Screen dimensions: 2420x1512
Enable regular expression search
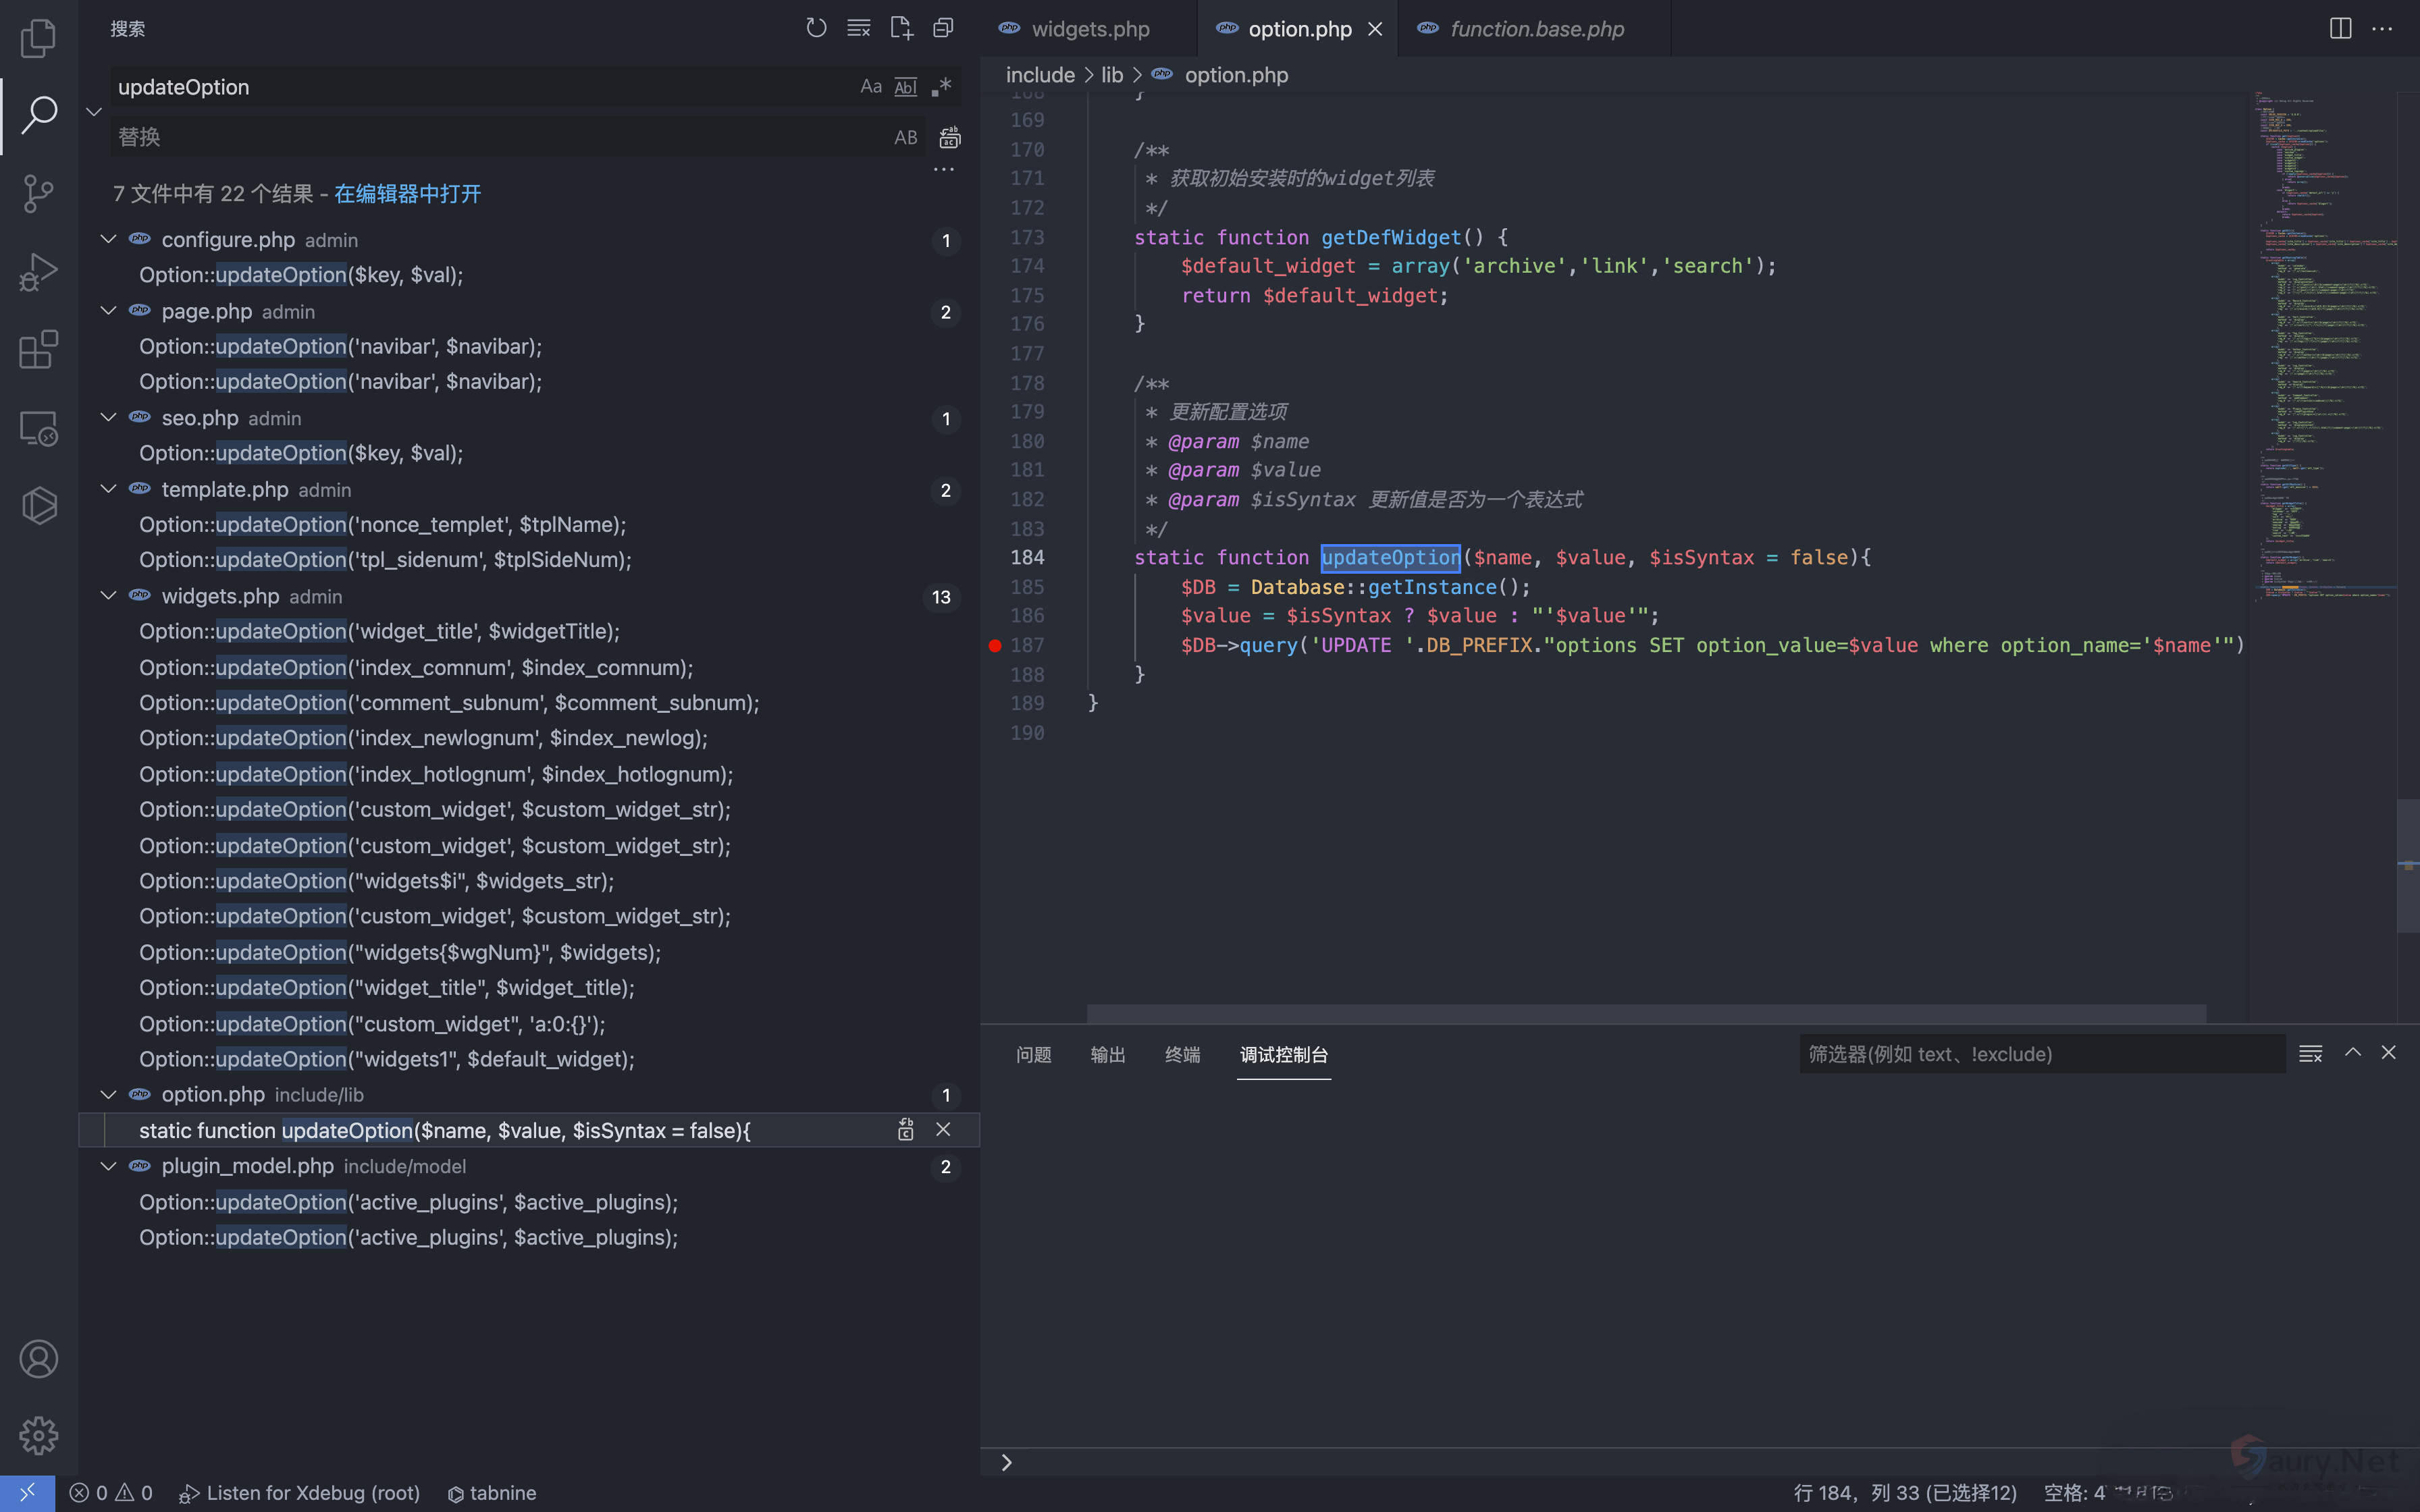(941, 87)
